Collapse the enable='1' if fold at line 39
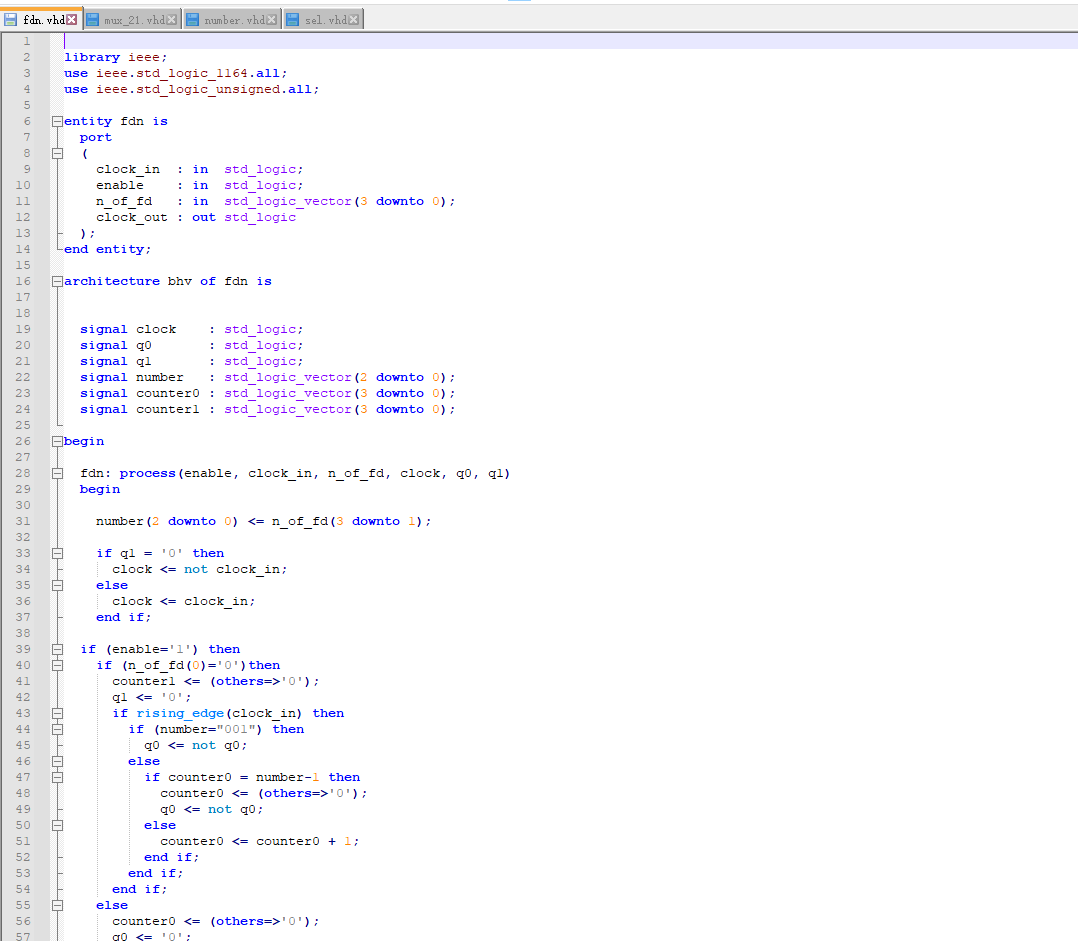The width and height of the screenshot is (1078, 941). [x=58, y=650]
